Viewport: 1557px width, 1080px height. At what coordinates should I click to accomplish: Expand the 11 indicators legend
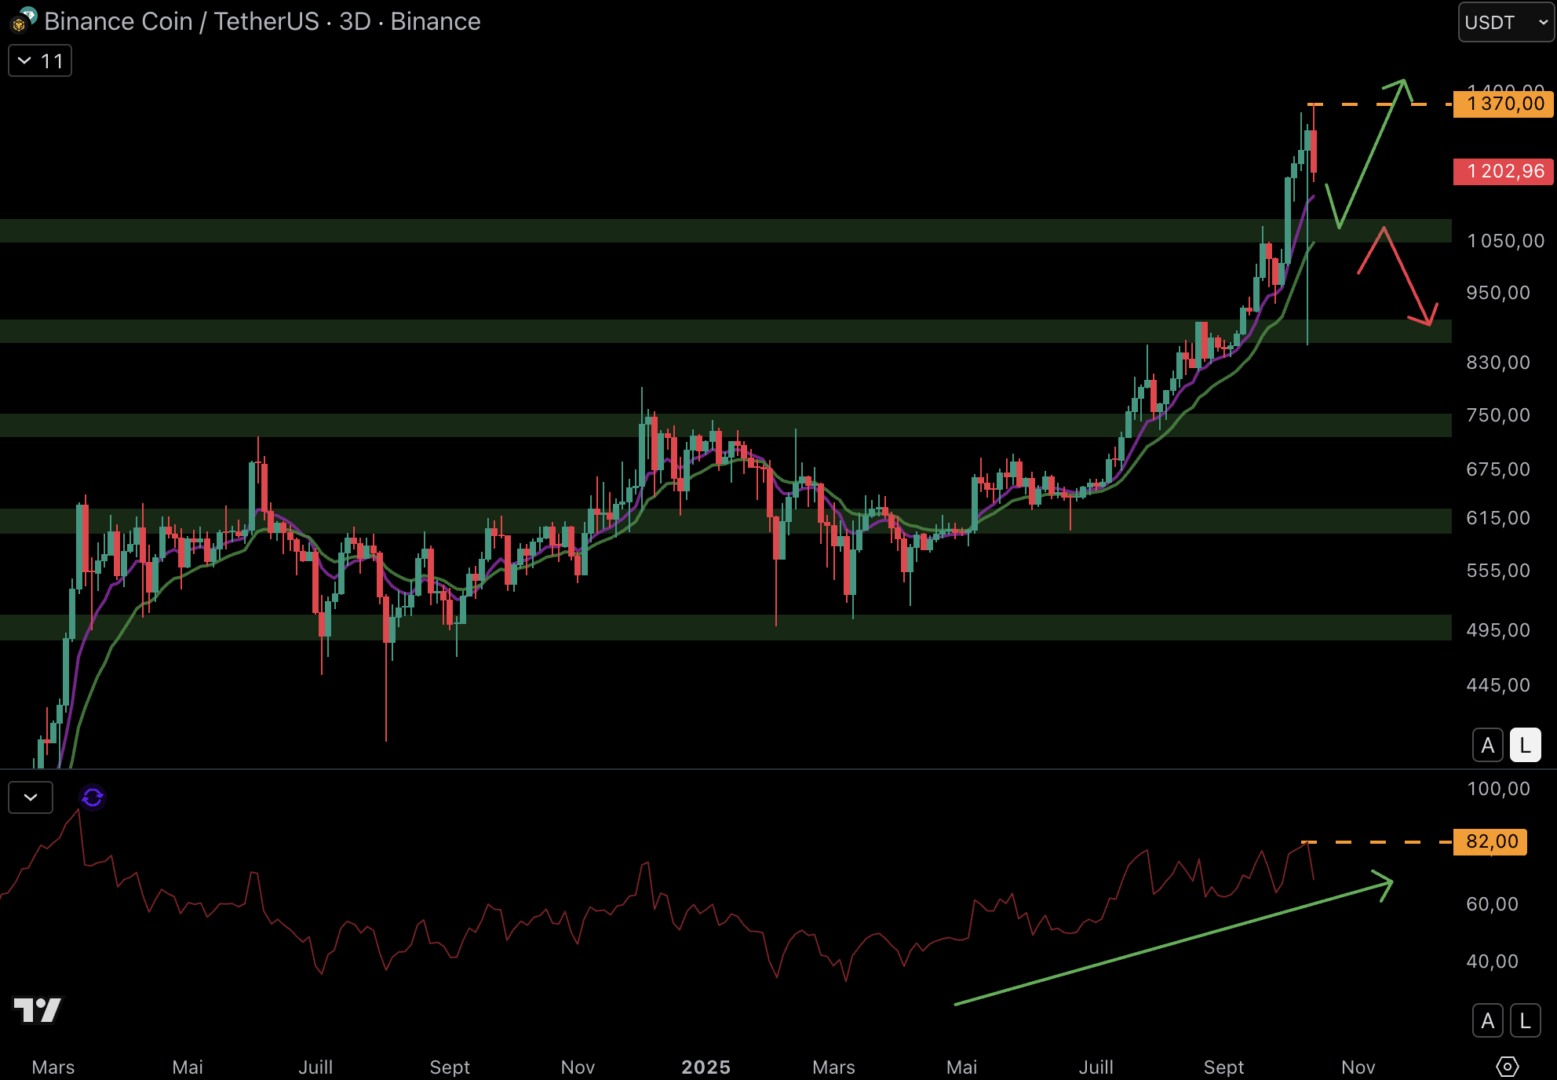(x=40, y=61)
